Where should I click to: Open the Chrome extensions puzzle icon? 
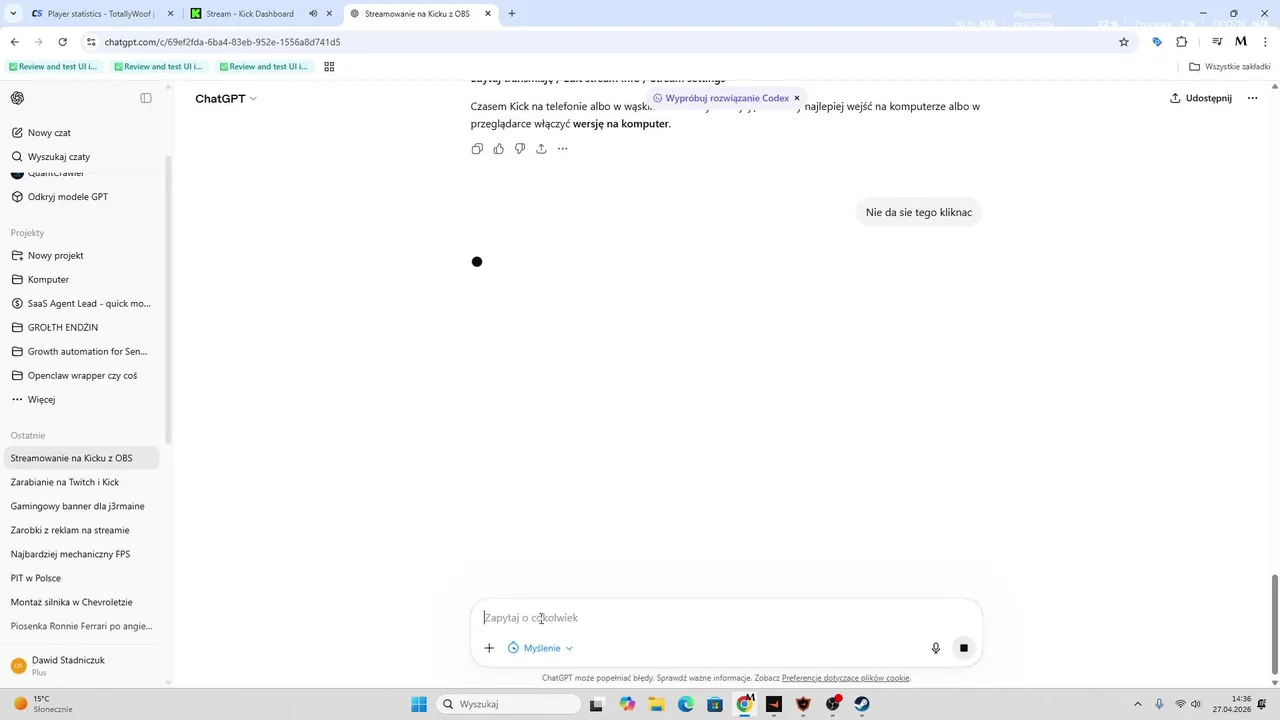pyautogui.click(x=1182, y=42)
